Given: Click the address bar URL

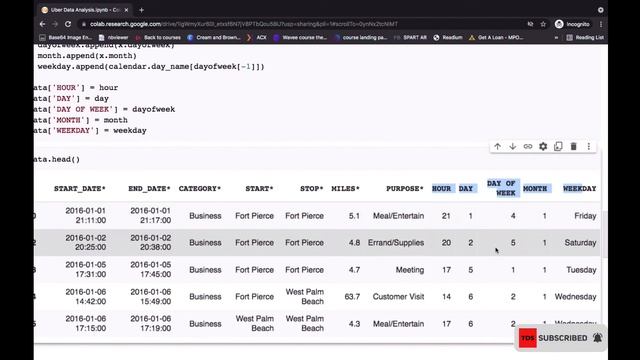Looking at the screenshot, I should click(x=244, y=24).
